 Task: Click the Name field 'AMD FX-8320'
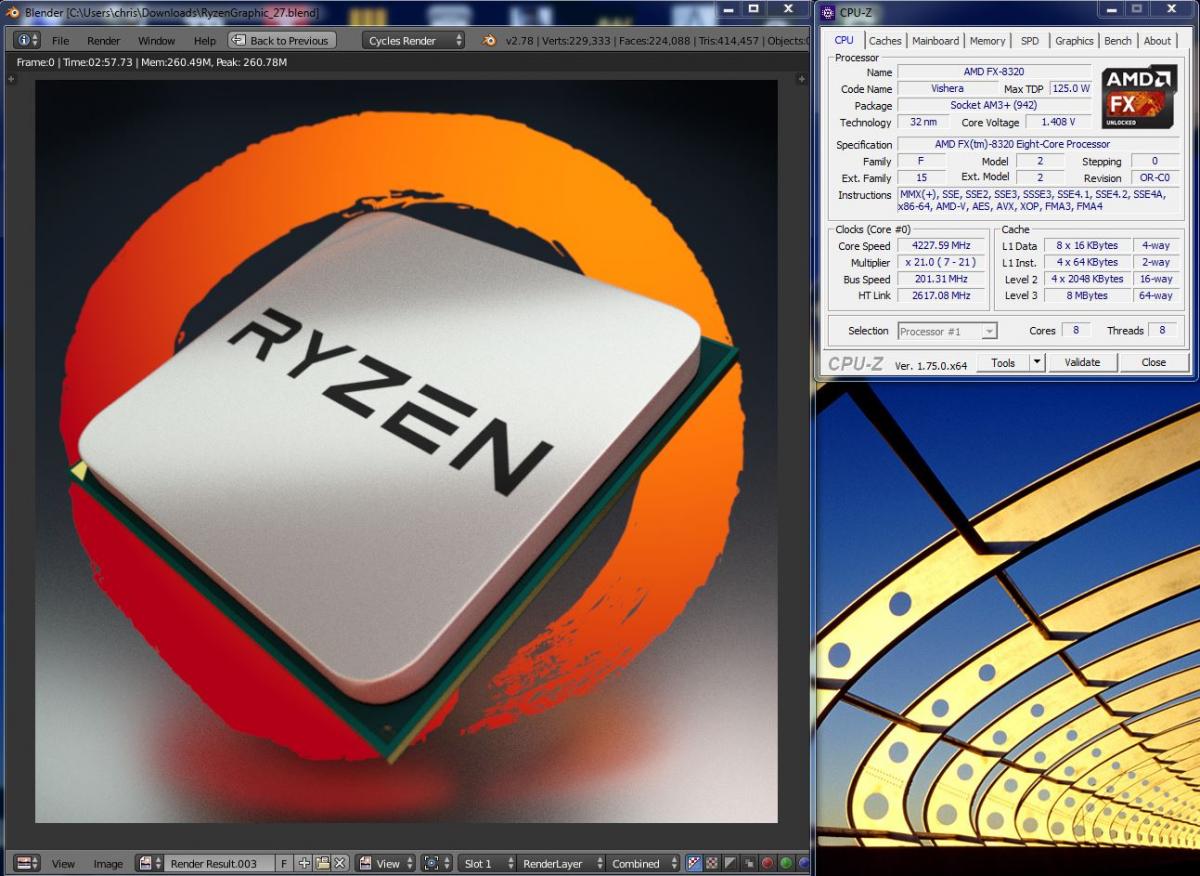coord(994,72)
